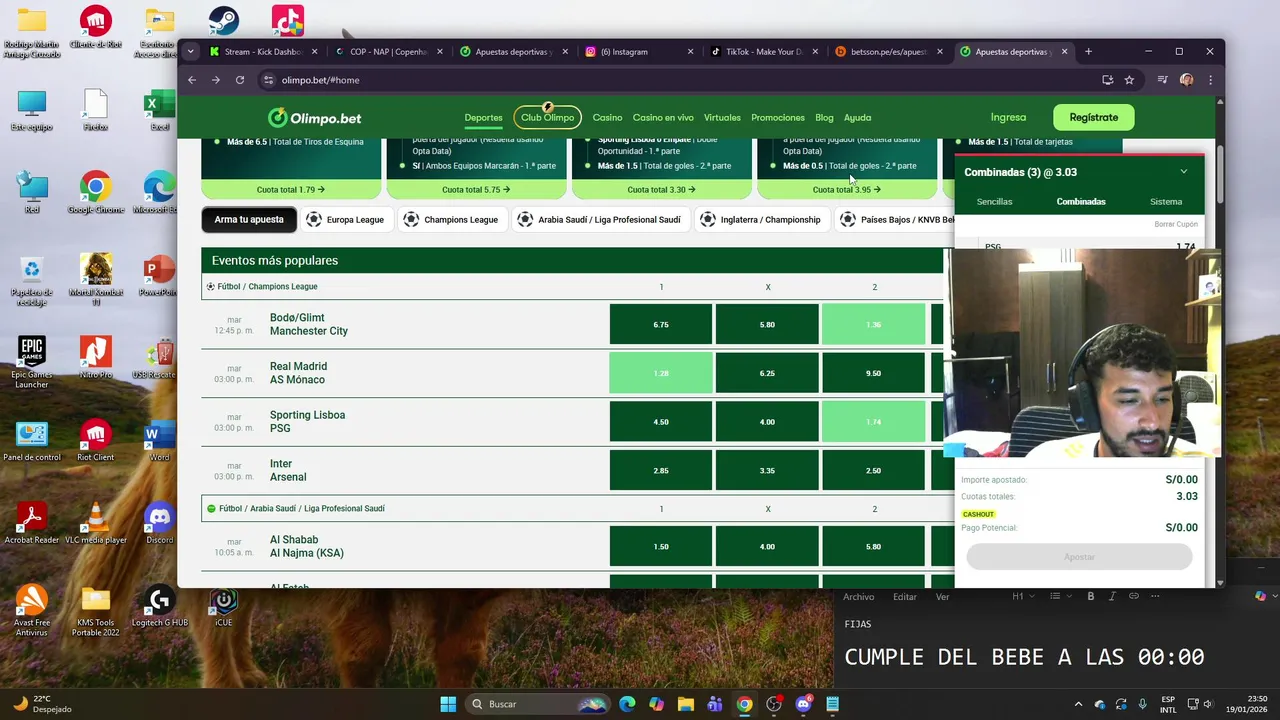Open Chrome from the taskbar
This screenshot has width=1280, height=720.
pyautogui.click(x=745, y=704)
